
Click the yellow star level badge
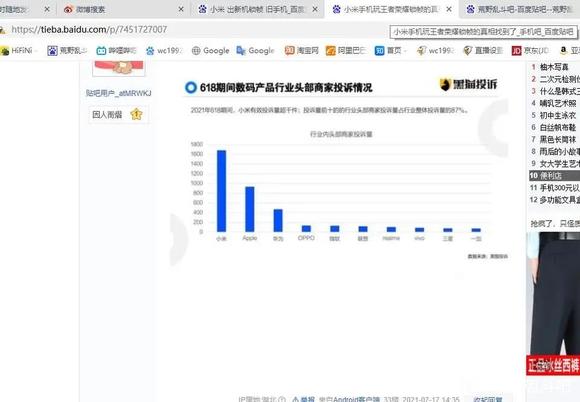136,114
